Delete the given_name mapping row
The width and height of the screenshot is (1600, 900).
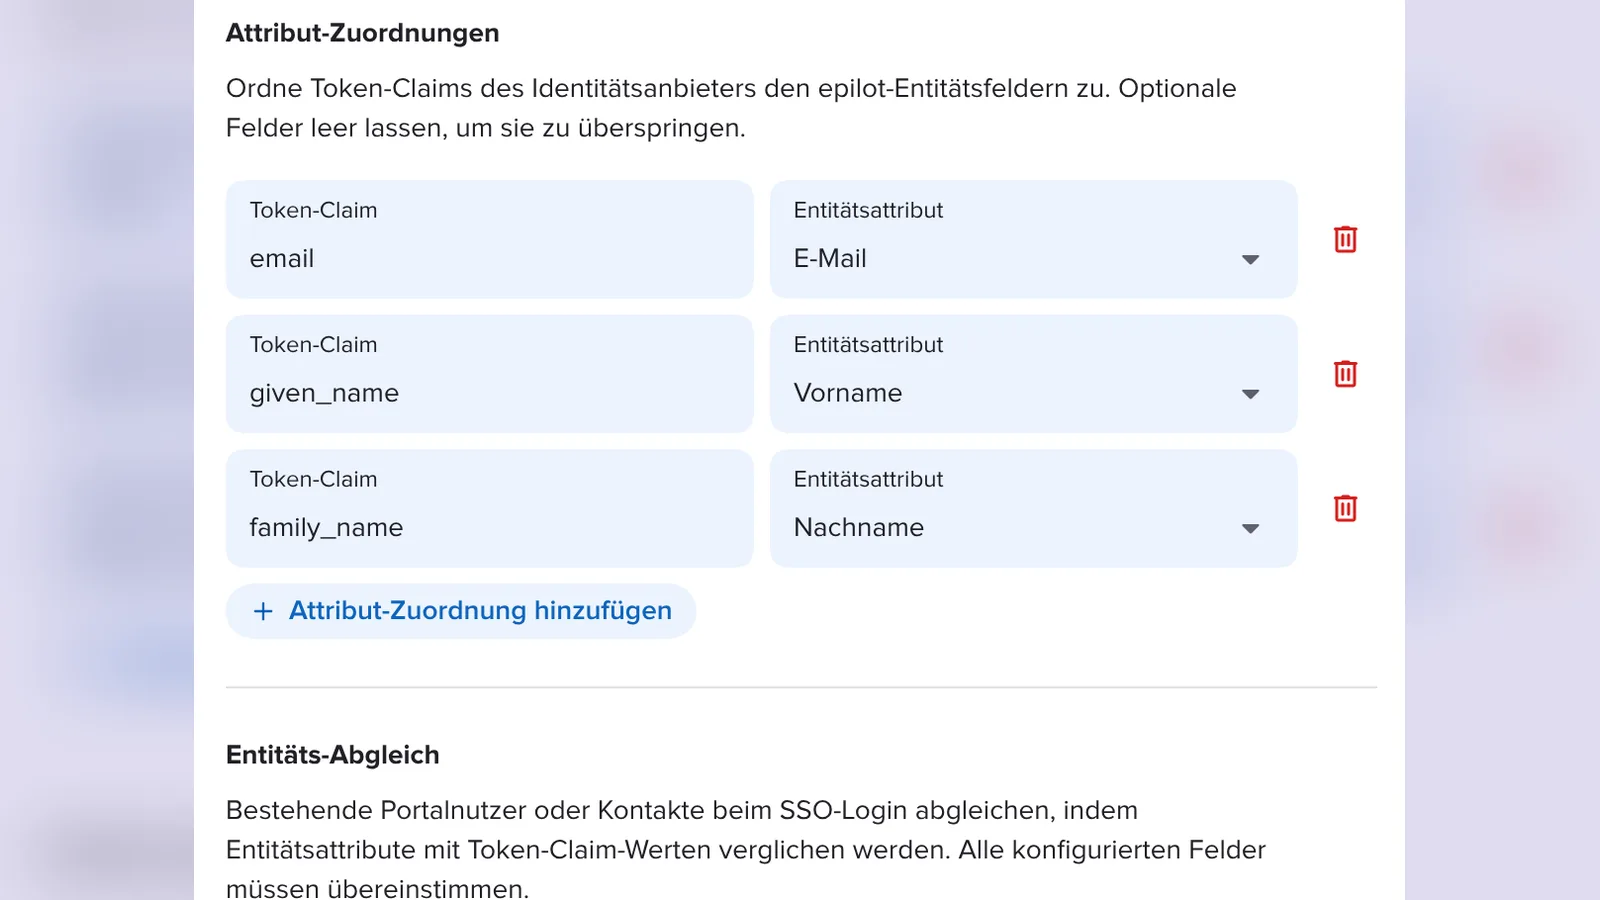pos(1345,374)
